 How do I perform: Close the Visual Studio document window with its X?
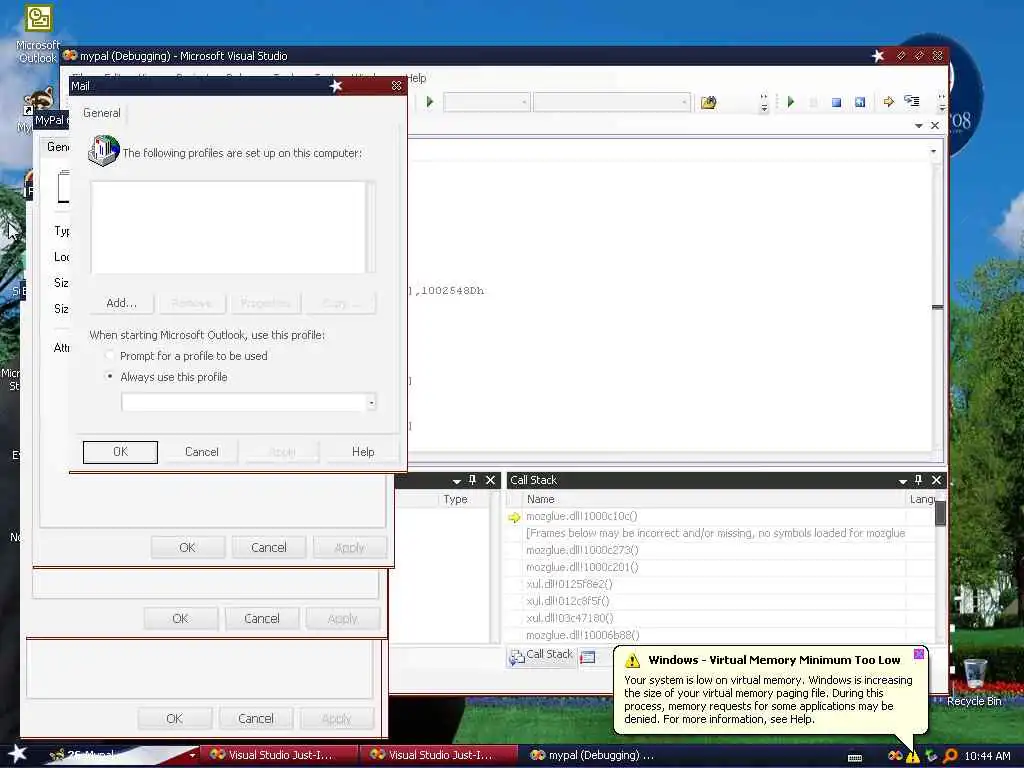(935, 125)
